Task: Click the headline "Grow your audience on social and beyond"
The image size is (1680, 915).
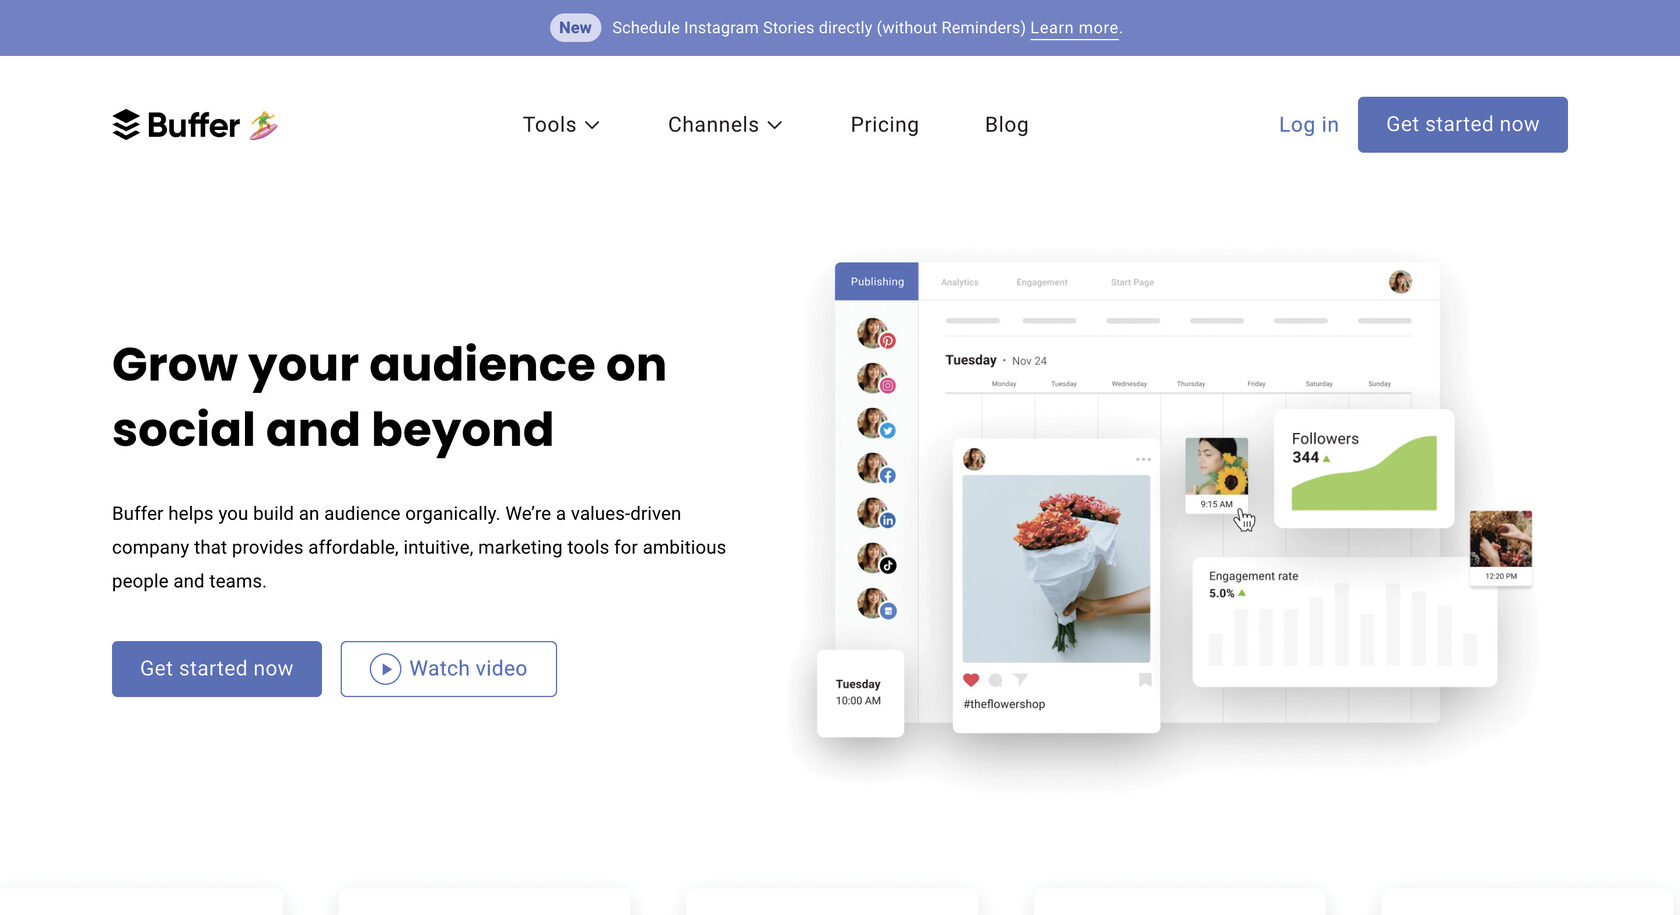Action: (x=389, y=397)
